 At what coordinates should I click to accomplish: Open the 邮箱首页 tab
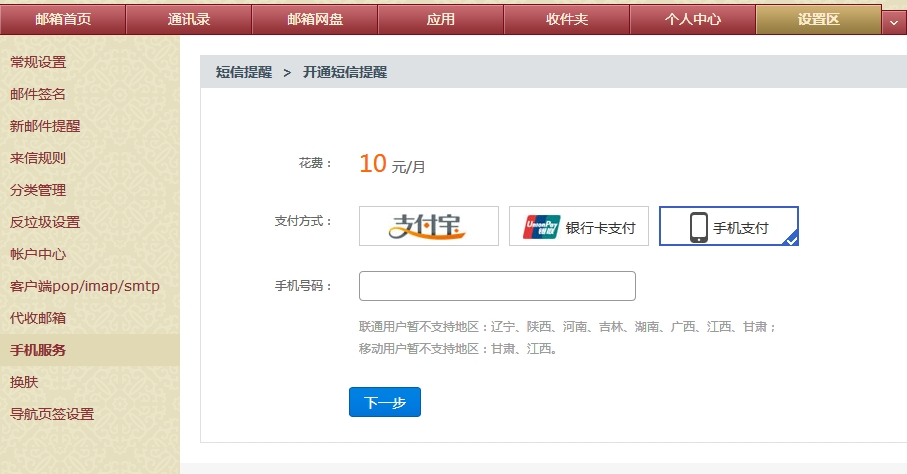coord(63,20)
